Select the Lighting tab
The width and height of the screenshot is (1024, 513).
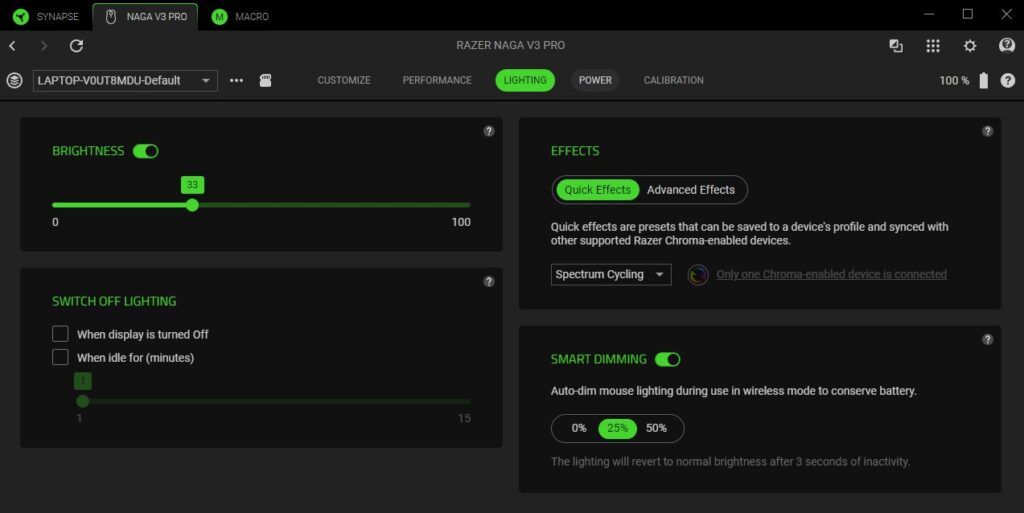[x=525, y=80]
